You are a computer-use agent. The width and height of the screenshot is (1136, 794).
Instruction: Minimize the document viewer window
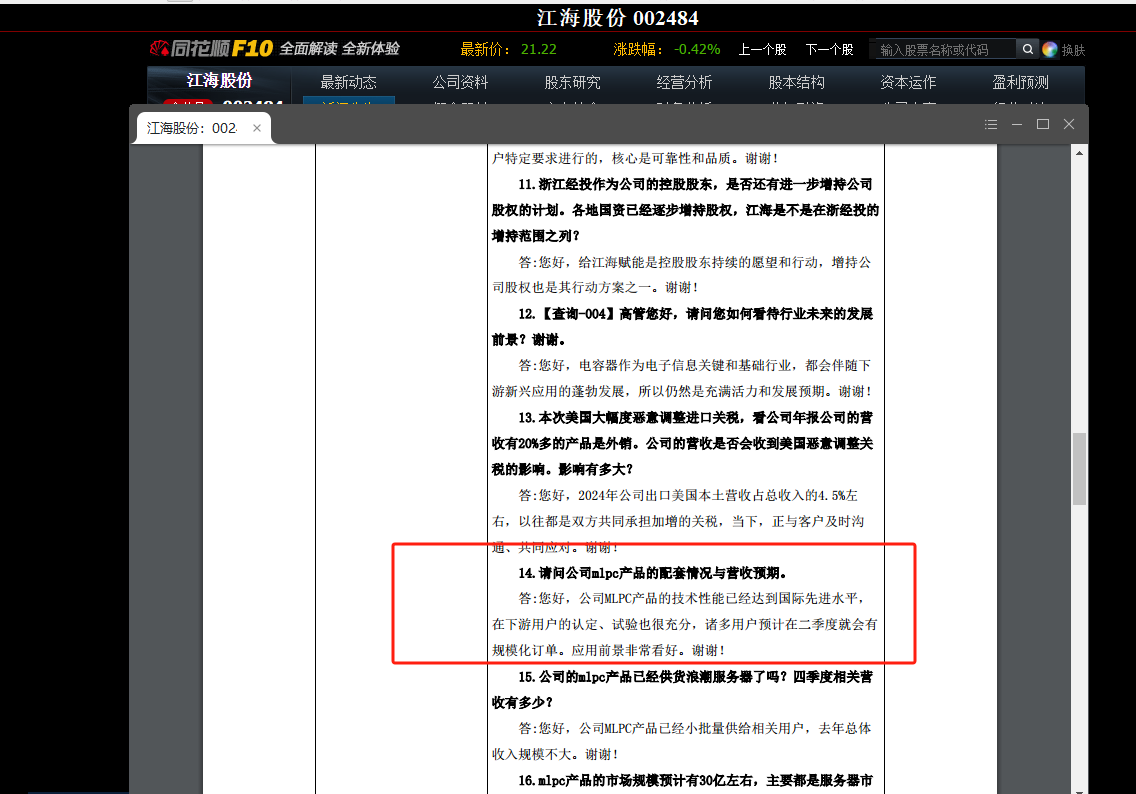click(1017, 125)
